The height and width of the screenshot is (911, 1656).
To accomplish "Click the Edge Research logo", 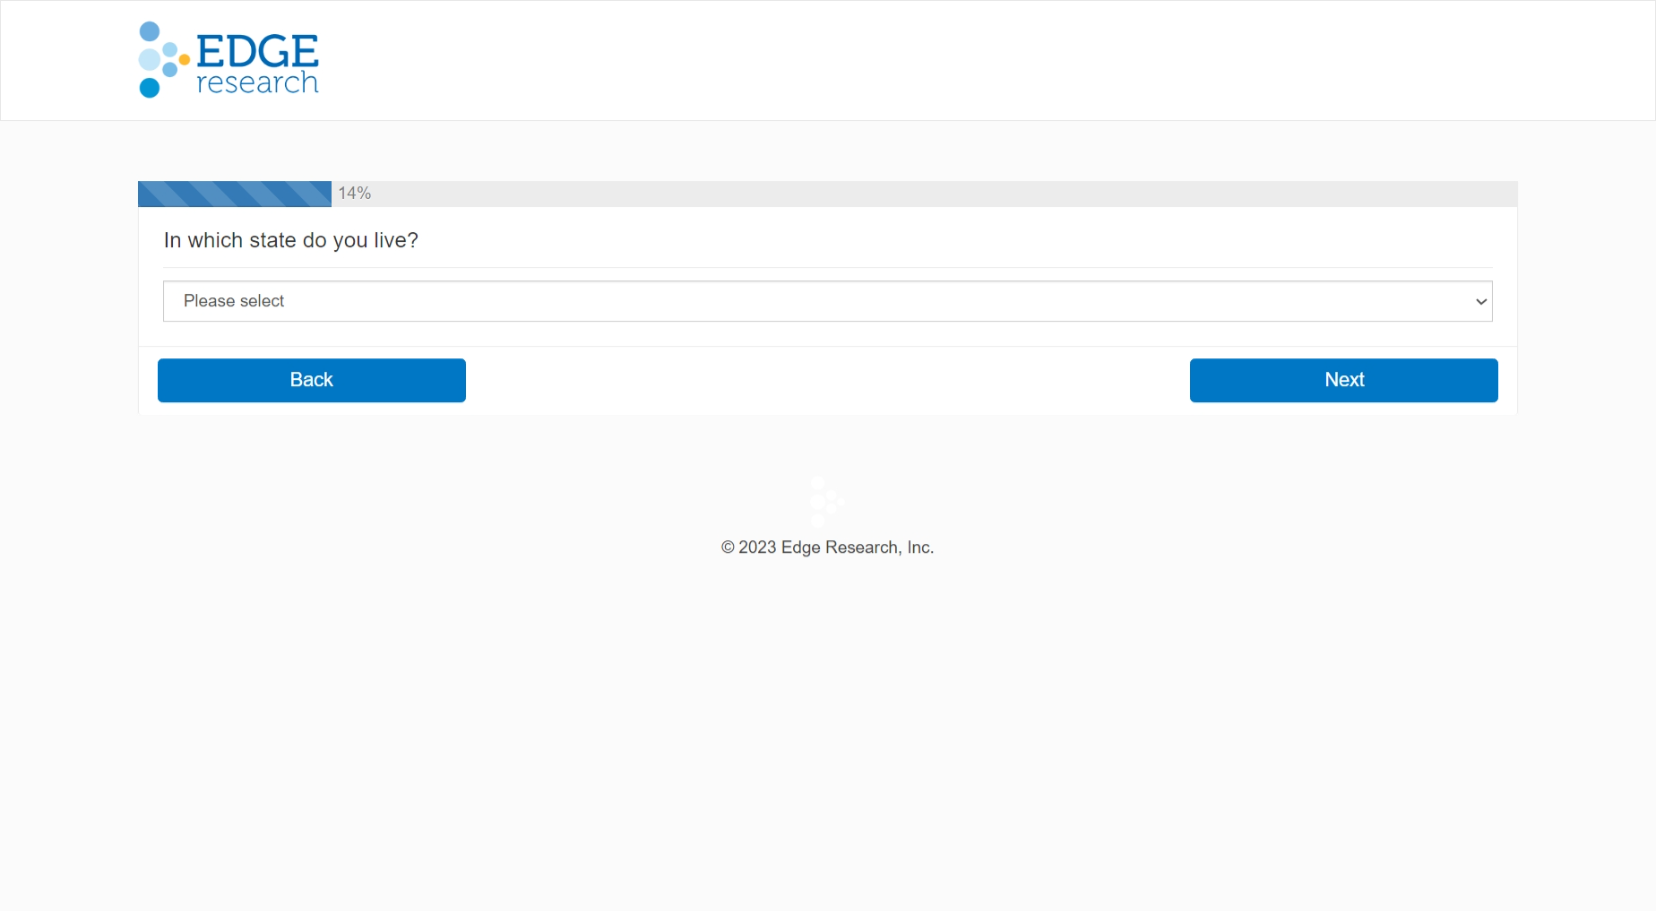I will [229, 60].
